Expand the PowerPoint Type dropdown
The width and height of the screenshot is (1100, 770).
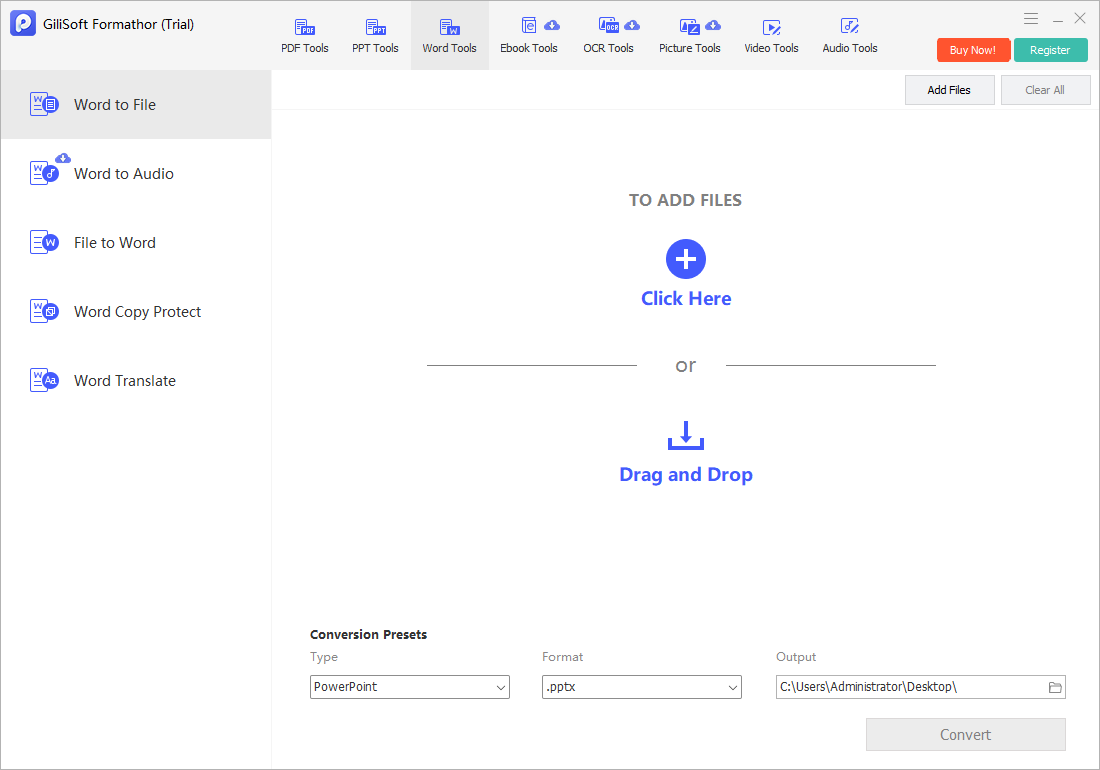410,687
